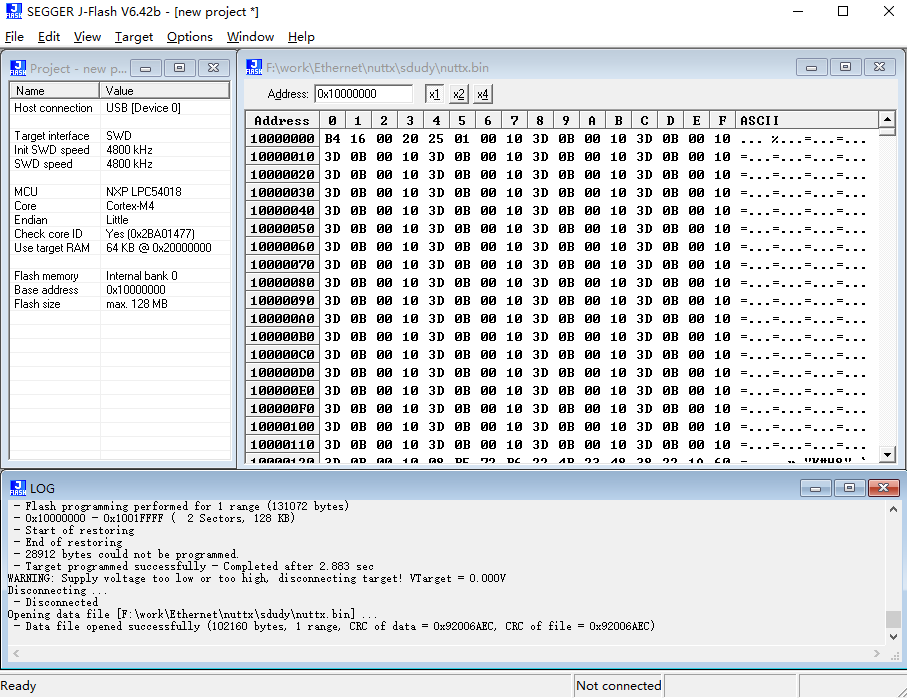This screenshot has height=698, width=907.
Task: Maximize the LOG window
Action: click(x=849, y=488)
